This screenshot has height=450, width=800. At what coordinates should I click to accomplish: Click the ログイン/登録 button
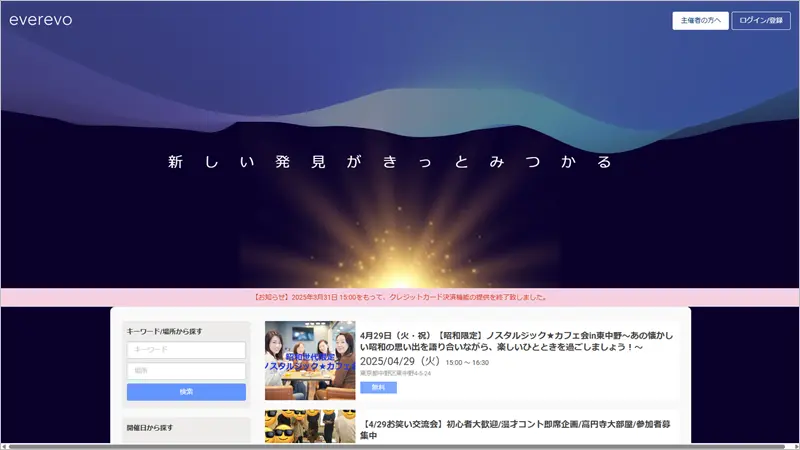pos(761,21)
